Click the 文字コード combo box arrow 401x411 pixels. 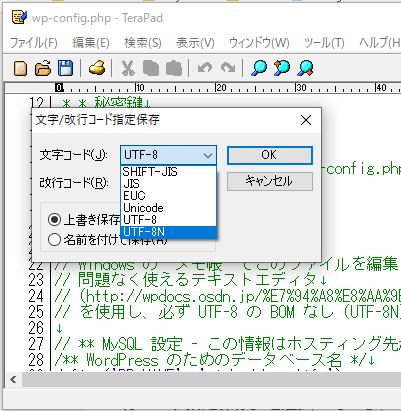(x=208, y=155)
